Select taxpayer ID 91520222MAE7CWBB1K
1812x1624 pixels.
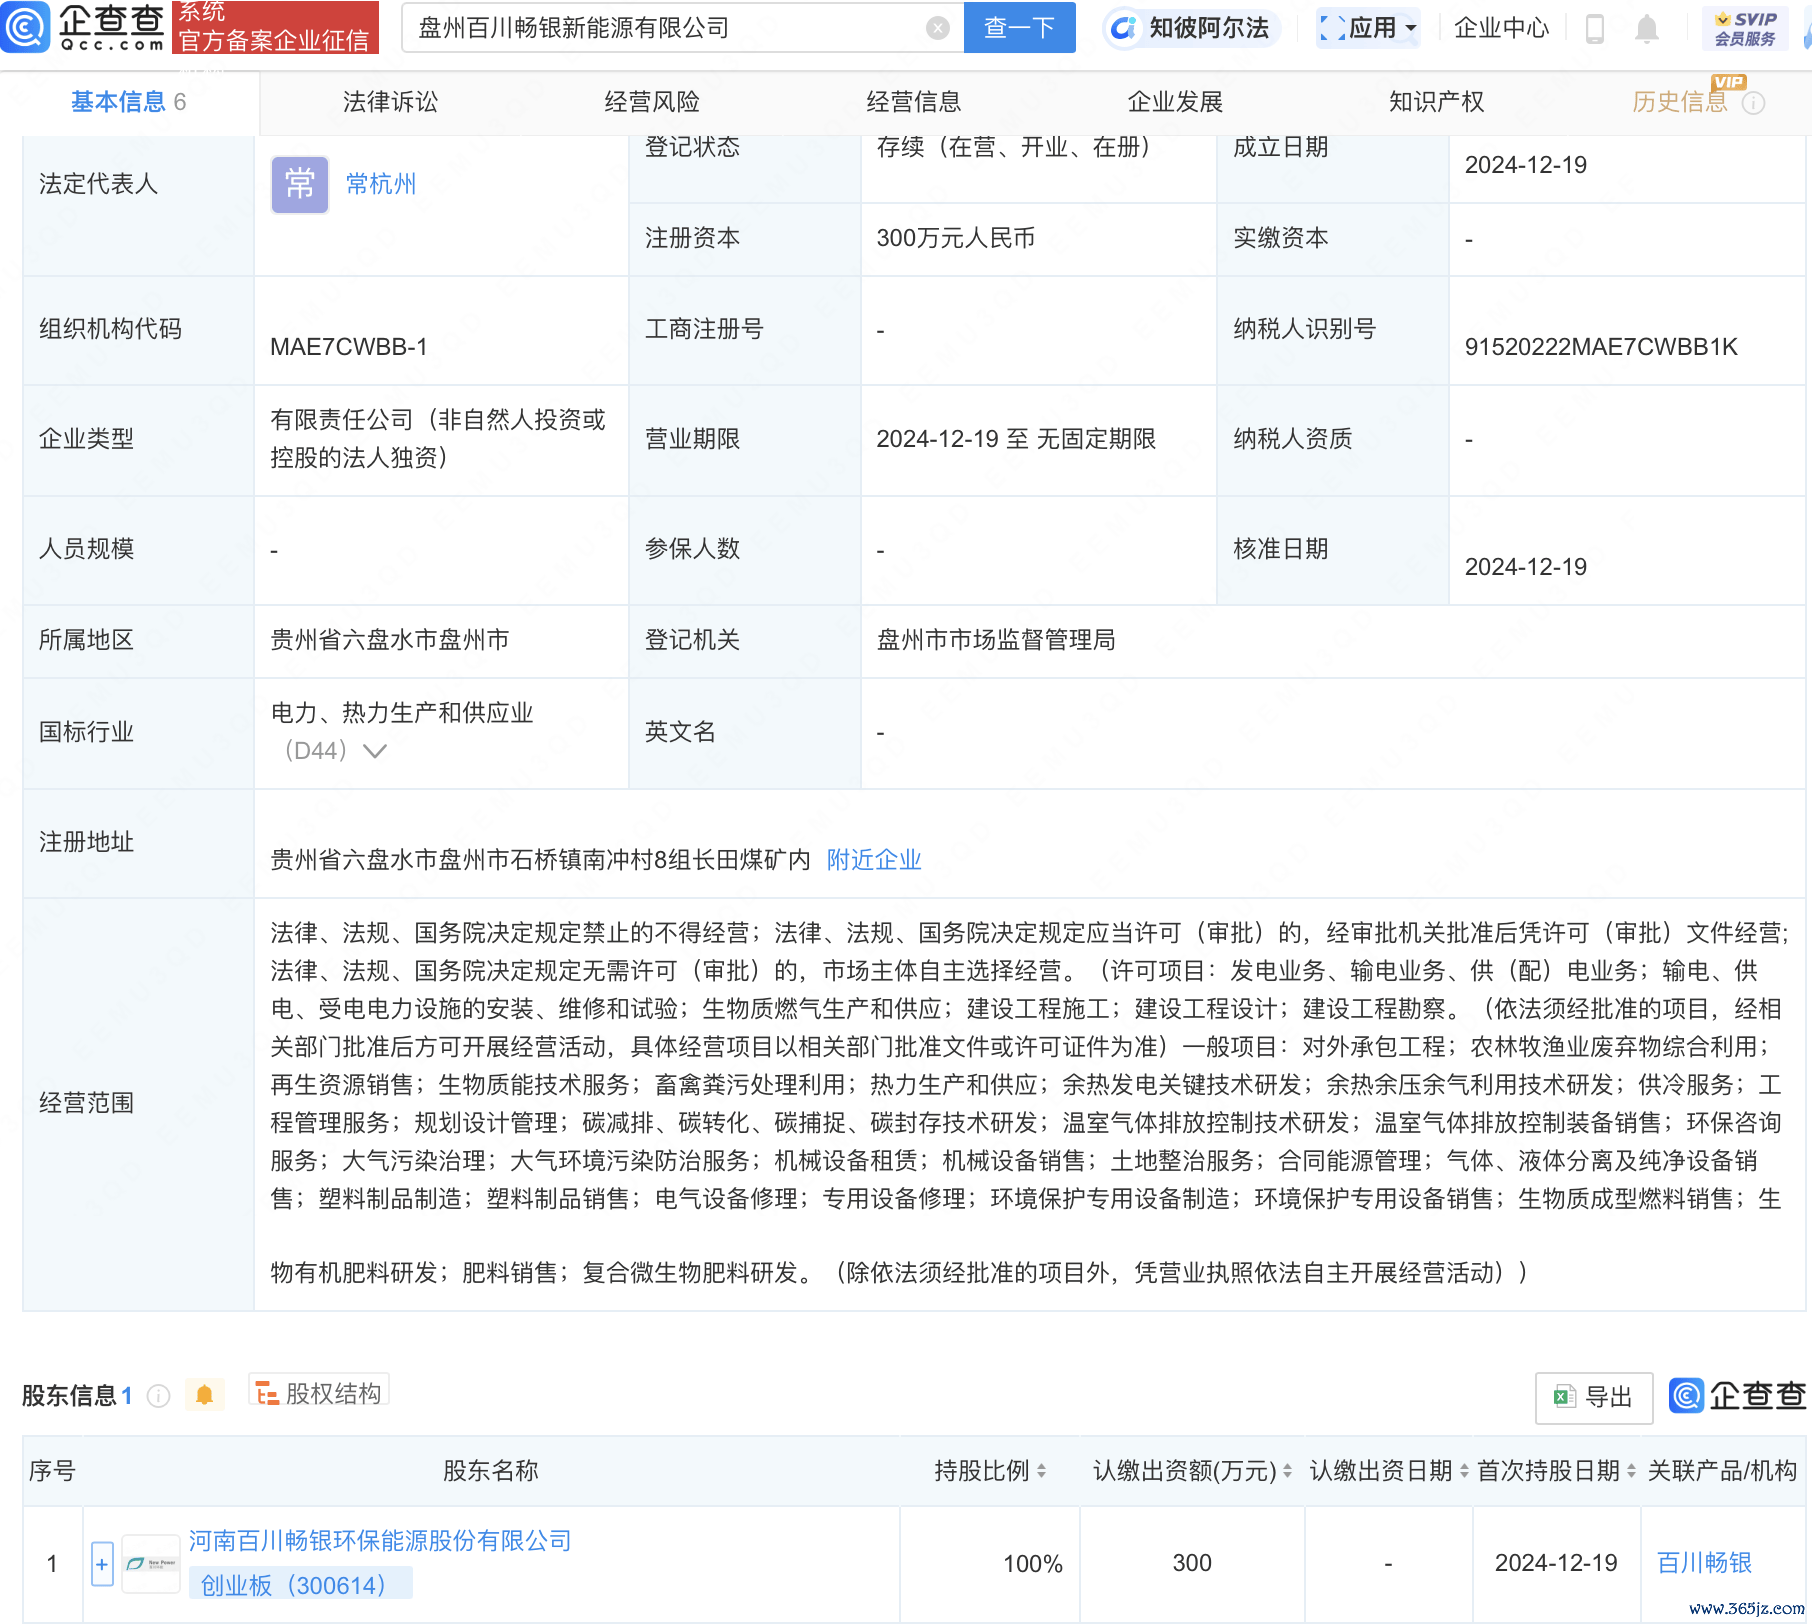[x=1601, y=347]
